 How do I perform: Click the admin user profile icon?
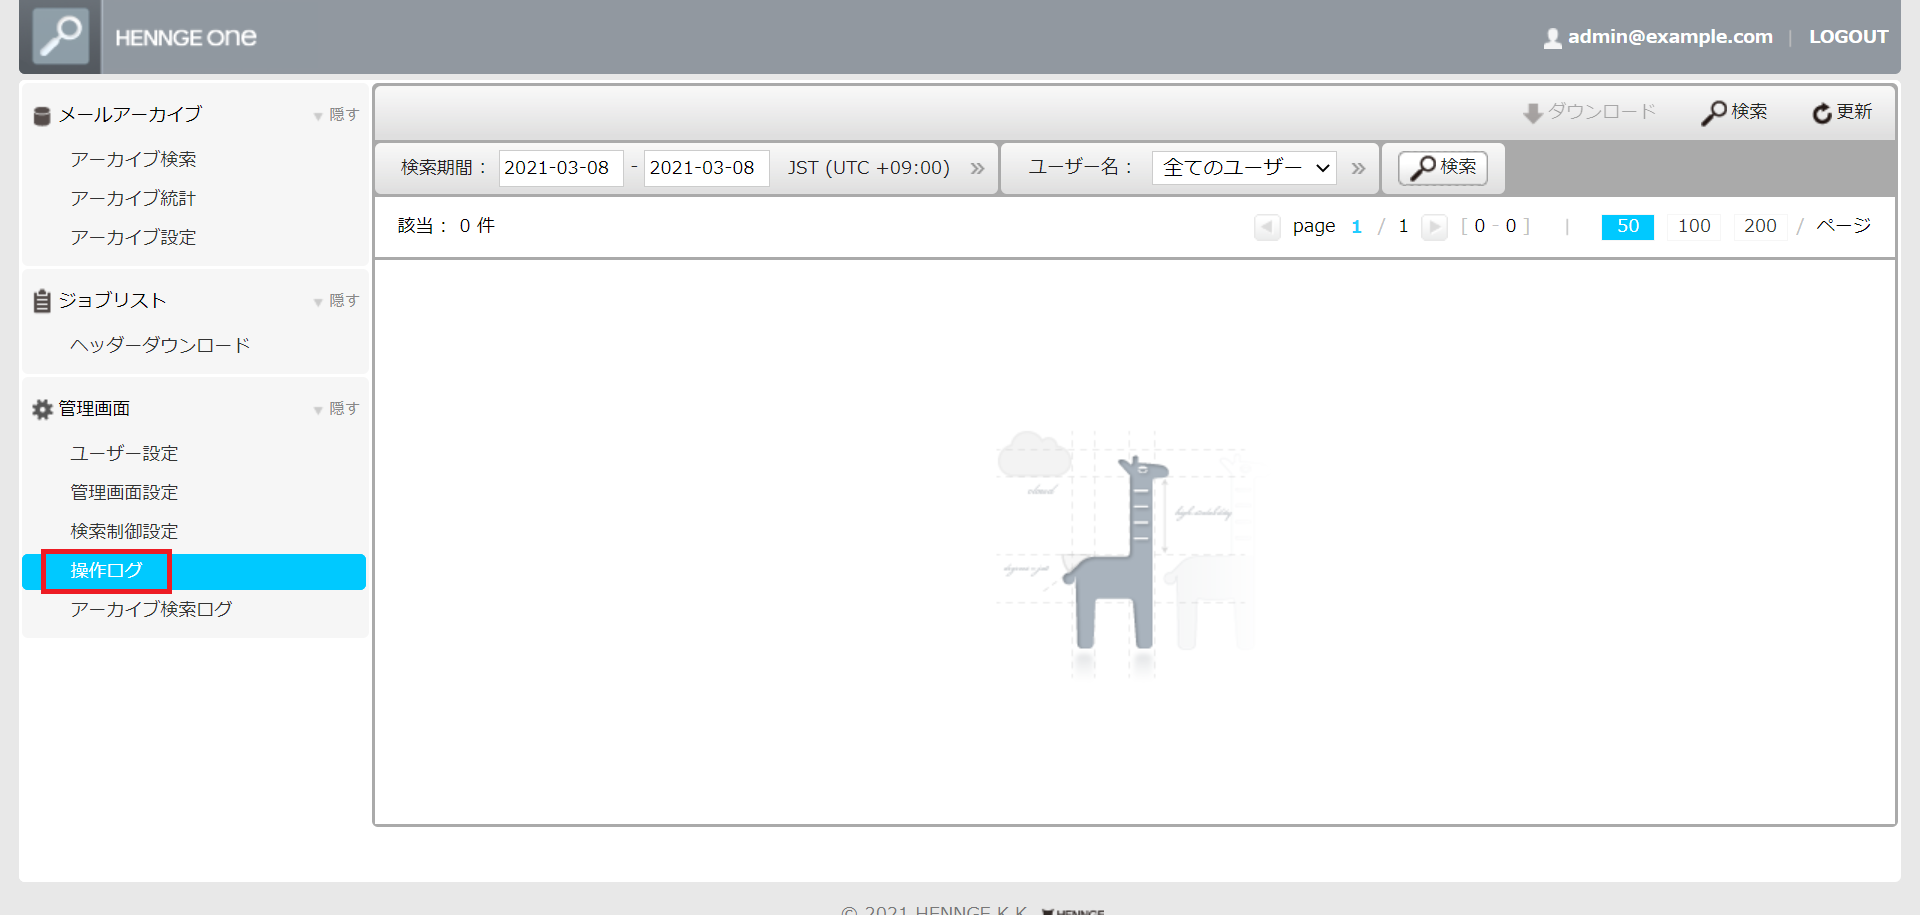point(1552,38)
